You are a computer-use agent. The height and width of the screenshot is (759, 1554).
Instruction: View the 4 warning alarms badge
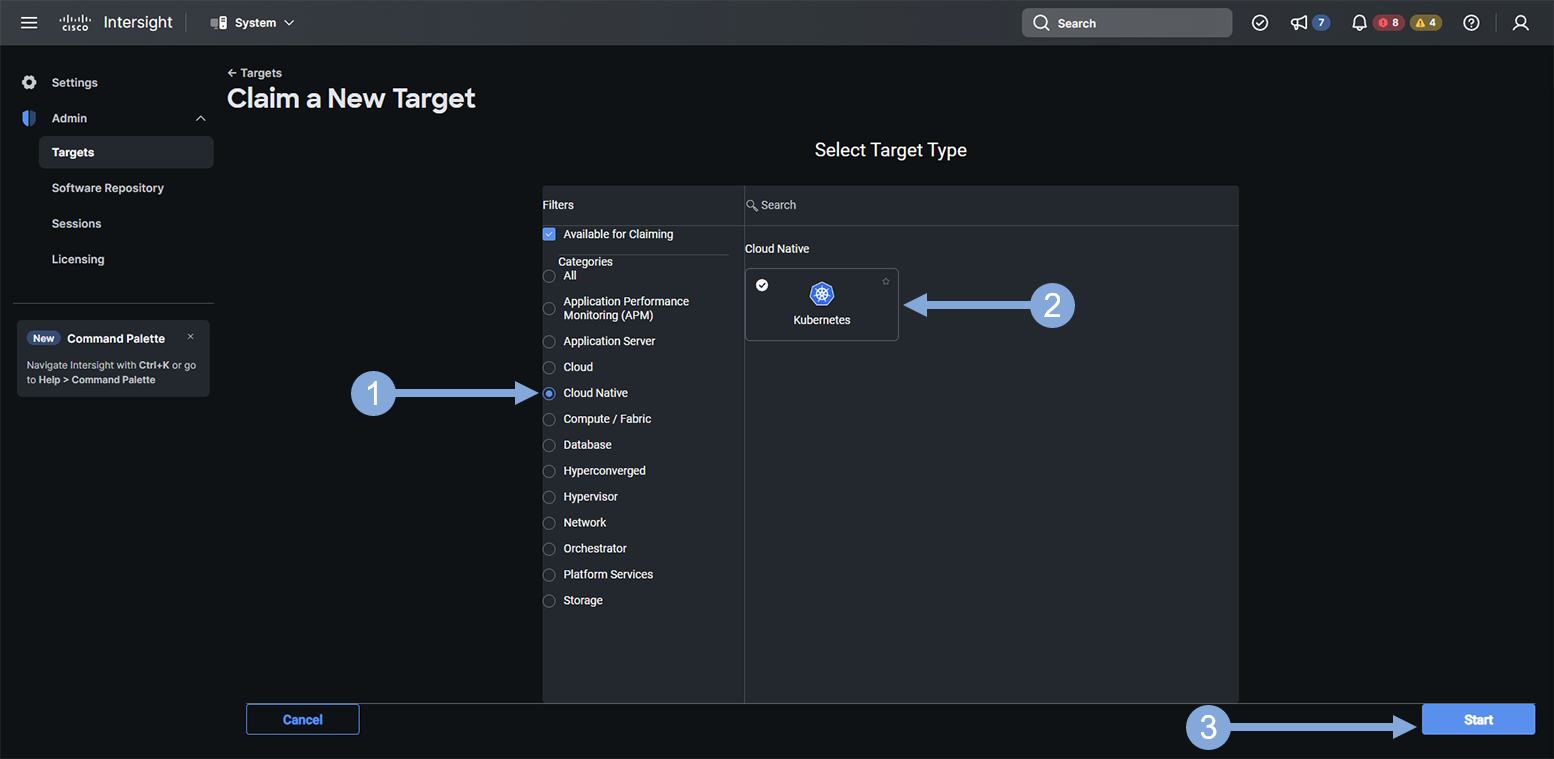[1426, 23]
